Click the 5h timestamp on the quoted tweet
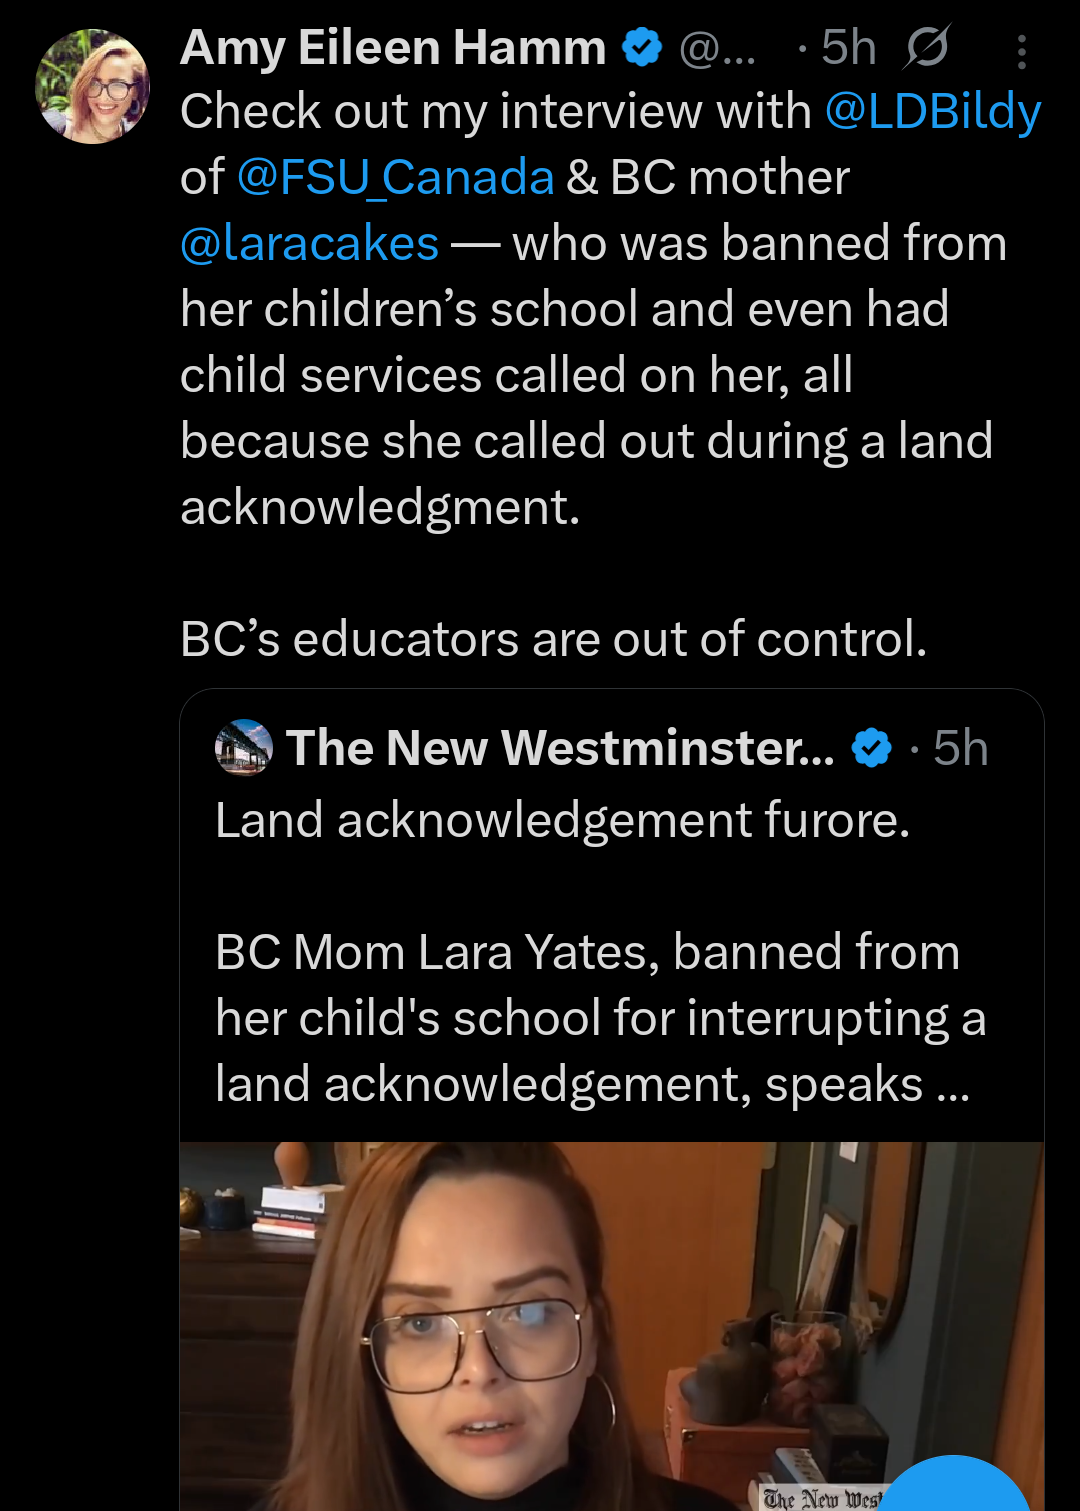Image resolution: width=1080 pixels, height=1511 pixels. (962, 748)
